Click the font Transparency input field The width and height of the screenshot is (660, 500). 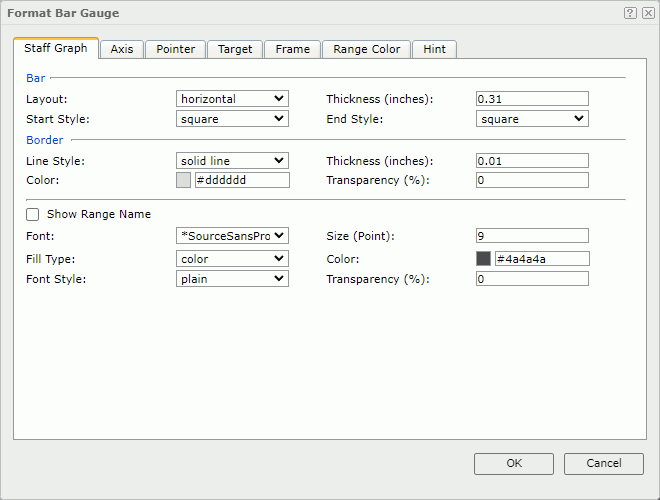click(532, 279)
